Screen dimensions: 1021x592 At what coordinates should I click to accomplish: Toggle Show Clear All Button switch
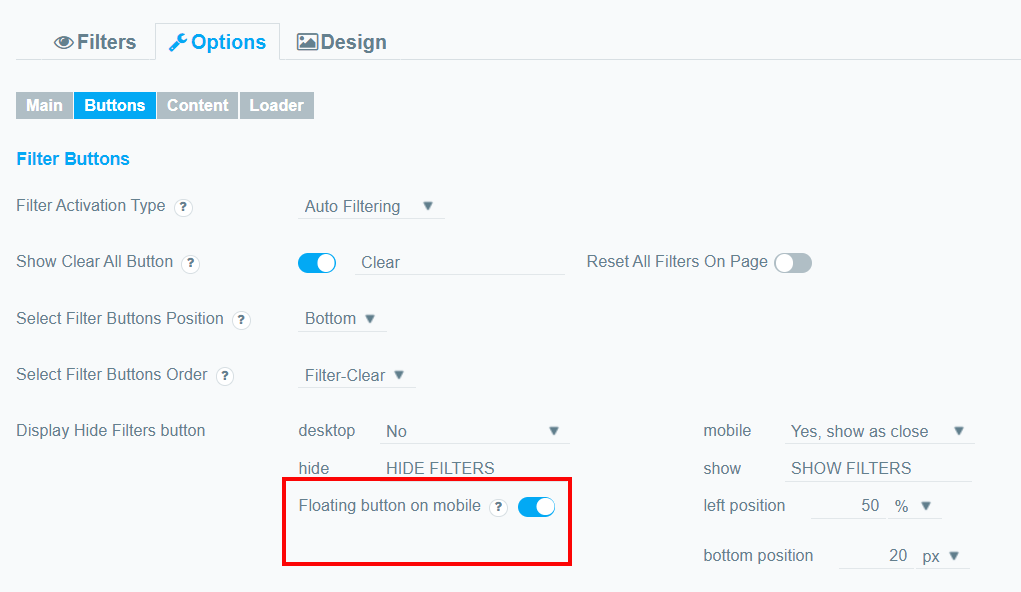point(317,263)
